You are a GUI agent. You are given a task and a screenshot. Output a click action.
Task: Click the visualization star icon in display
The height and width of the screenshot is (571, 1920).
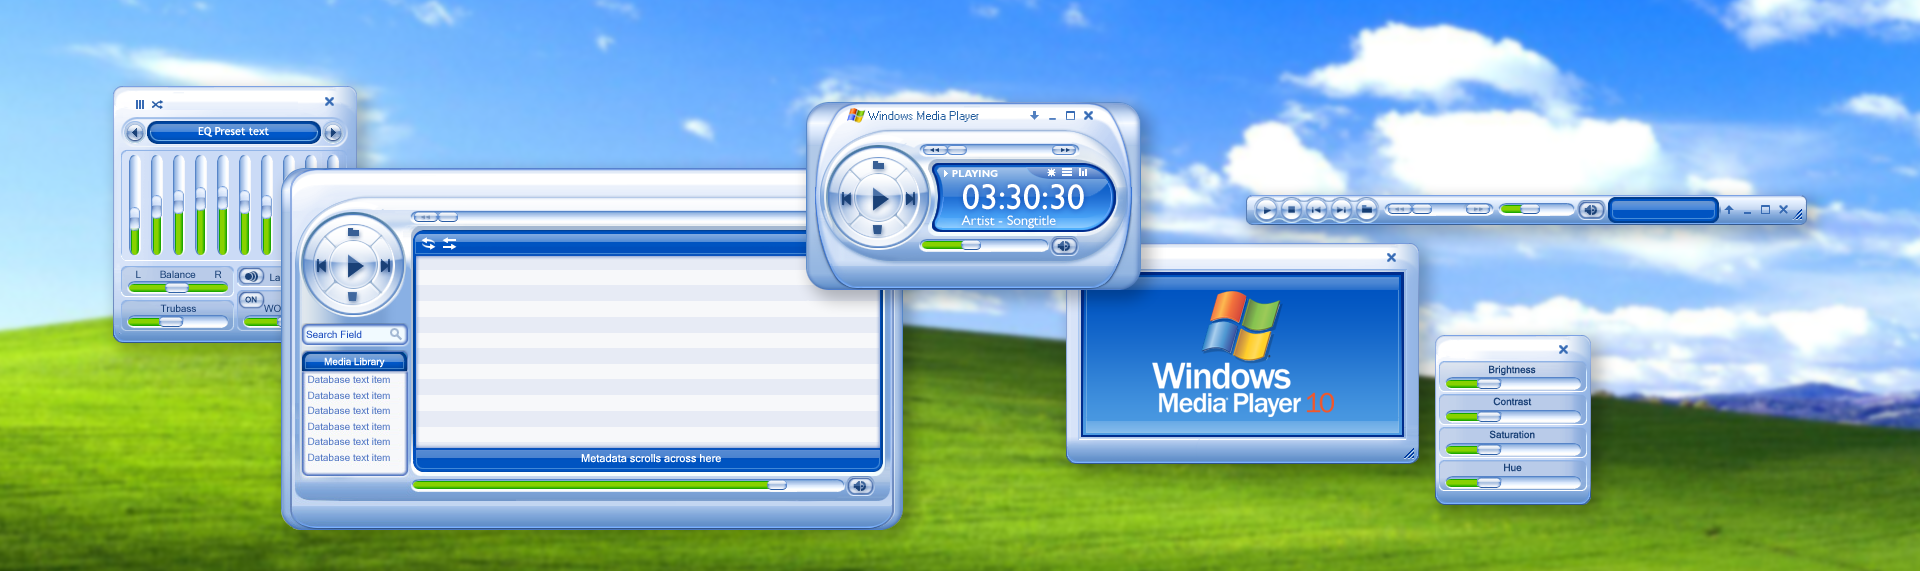[1051, 173]
